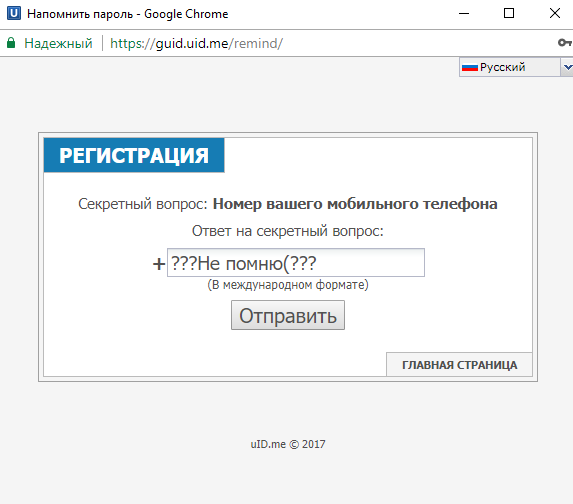This screenshot has height=504, width=573.
Task: Maximize the Chrome popup window
Action: click(x=509, y=14)
